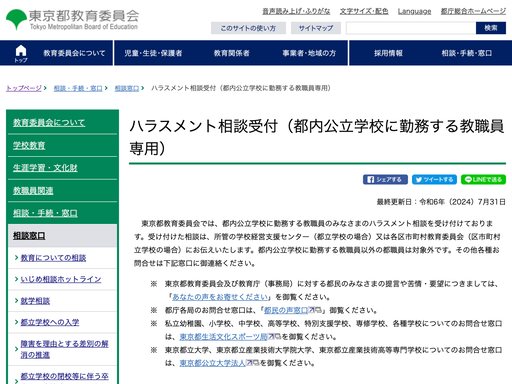Open いじめ相談ホットライン sidebar item

coord(61,279)
